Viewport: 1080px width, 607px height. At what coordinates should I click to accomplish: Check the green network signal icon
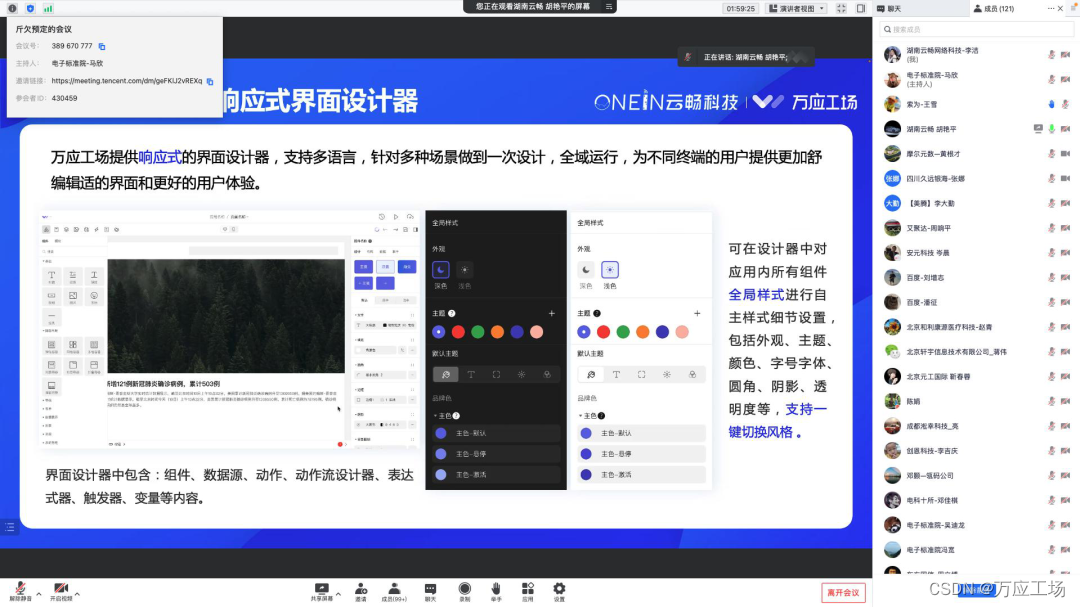tap(48, 8)
